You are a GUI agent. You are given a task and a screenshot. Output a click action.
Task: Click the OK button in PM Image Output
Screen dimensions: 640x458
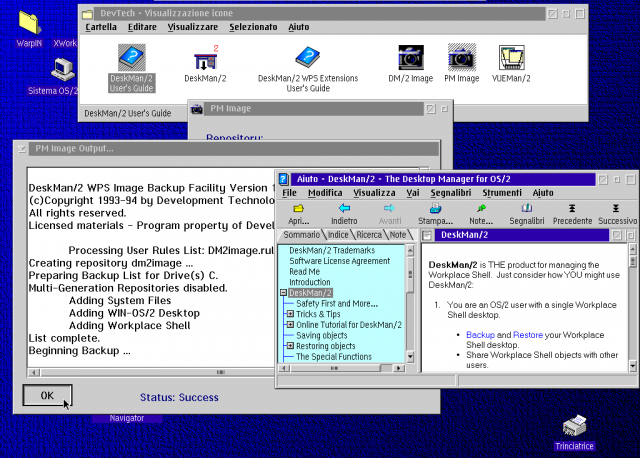pos(47,395)
